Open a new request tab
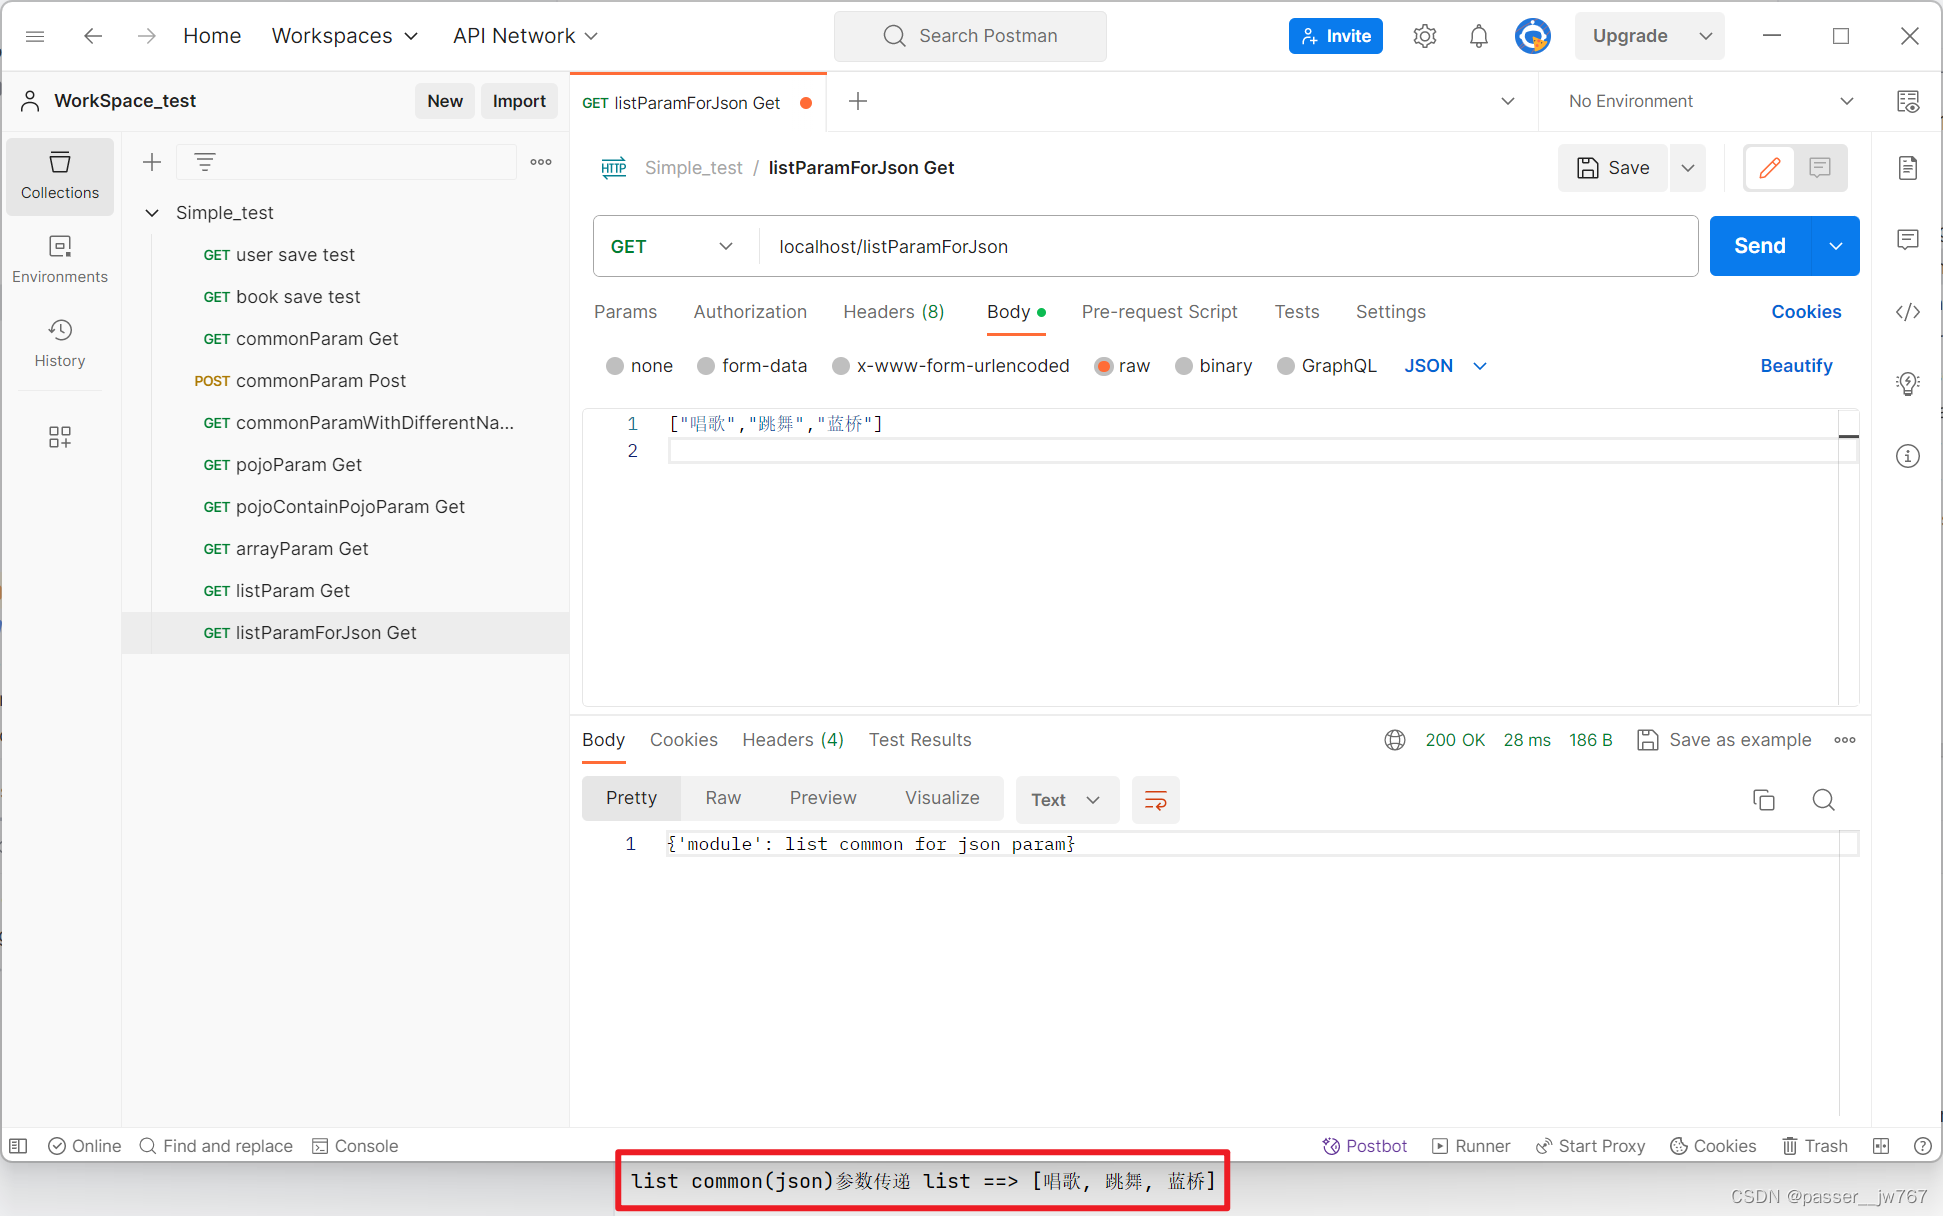 (858, 101)
